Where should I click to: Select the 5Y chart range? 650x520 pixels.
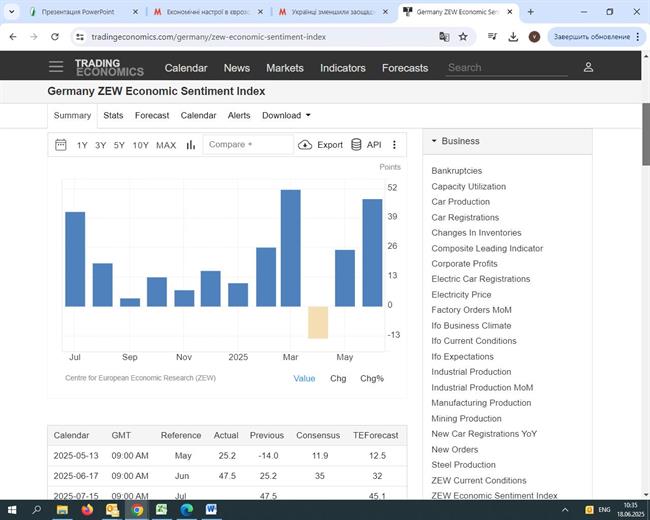[119, 145]
